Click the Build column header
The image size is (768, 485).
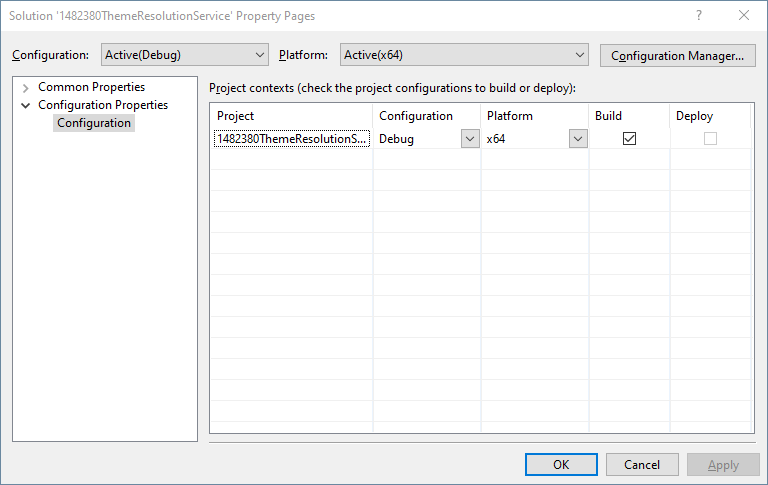629,116
